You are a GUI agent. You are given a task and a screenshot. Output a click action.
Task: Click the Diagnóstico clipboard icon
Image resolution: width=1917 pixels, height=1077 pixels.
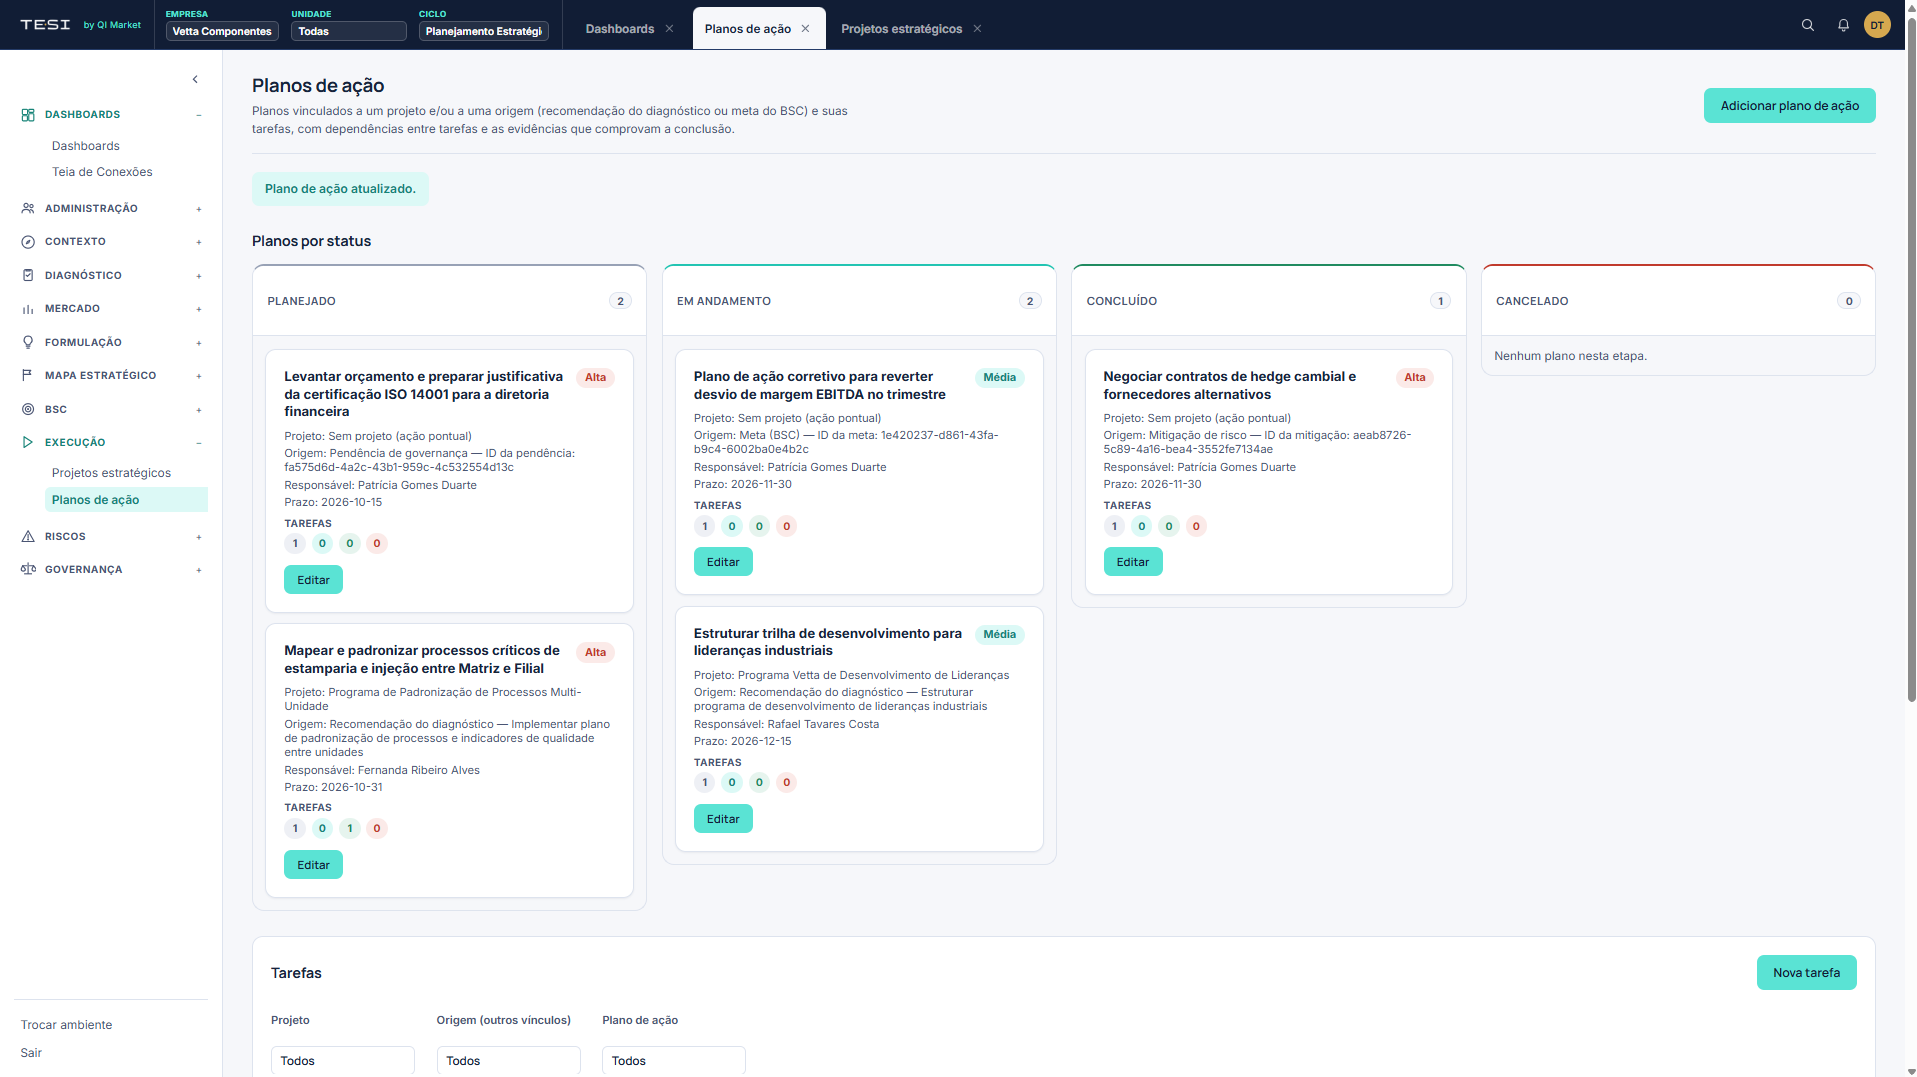click(28, 275)
